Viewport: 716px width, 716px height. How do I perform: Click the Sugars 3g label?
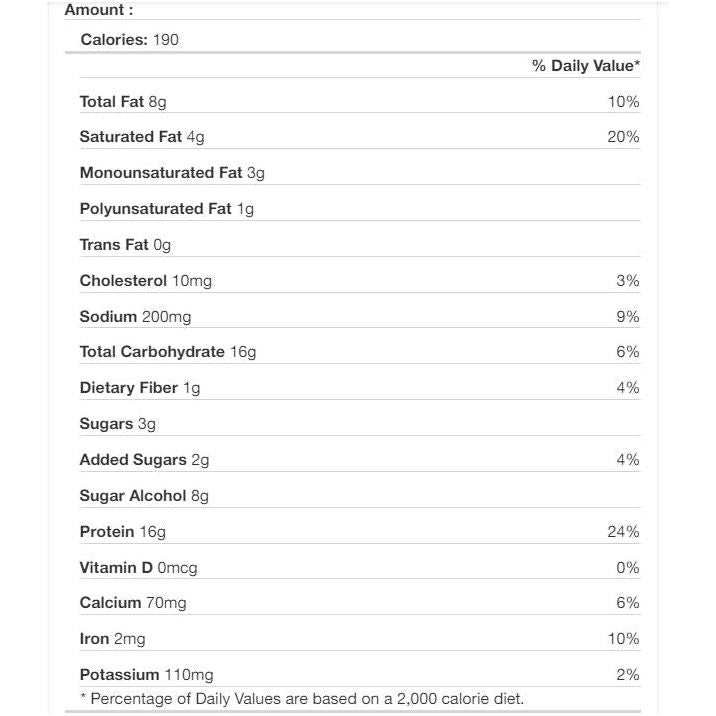(118, 424)
